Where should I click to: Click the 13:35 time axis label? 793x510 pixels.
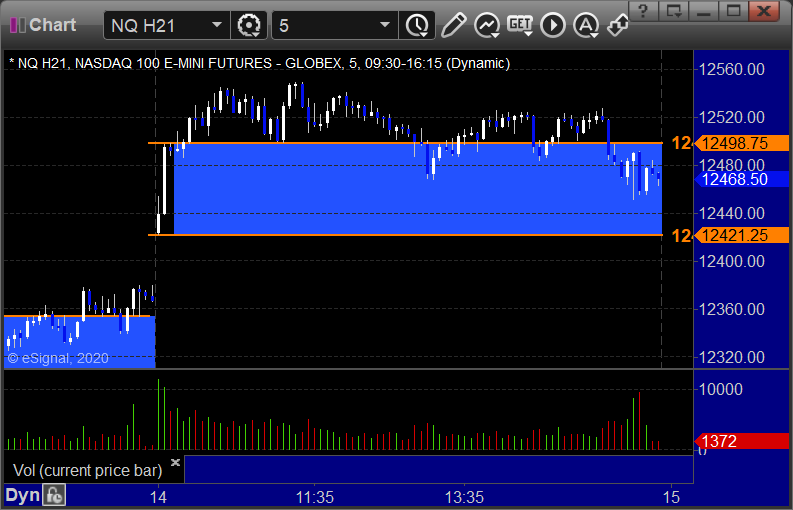pos(464,497)
